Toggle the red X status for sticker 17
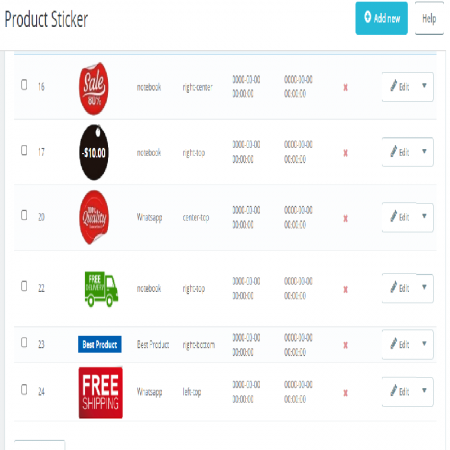 (x=346, y=153)
